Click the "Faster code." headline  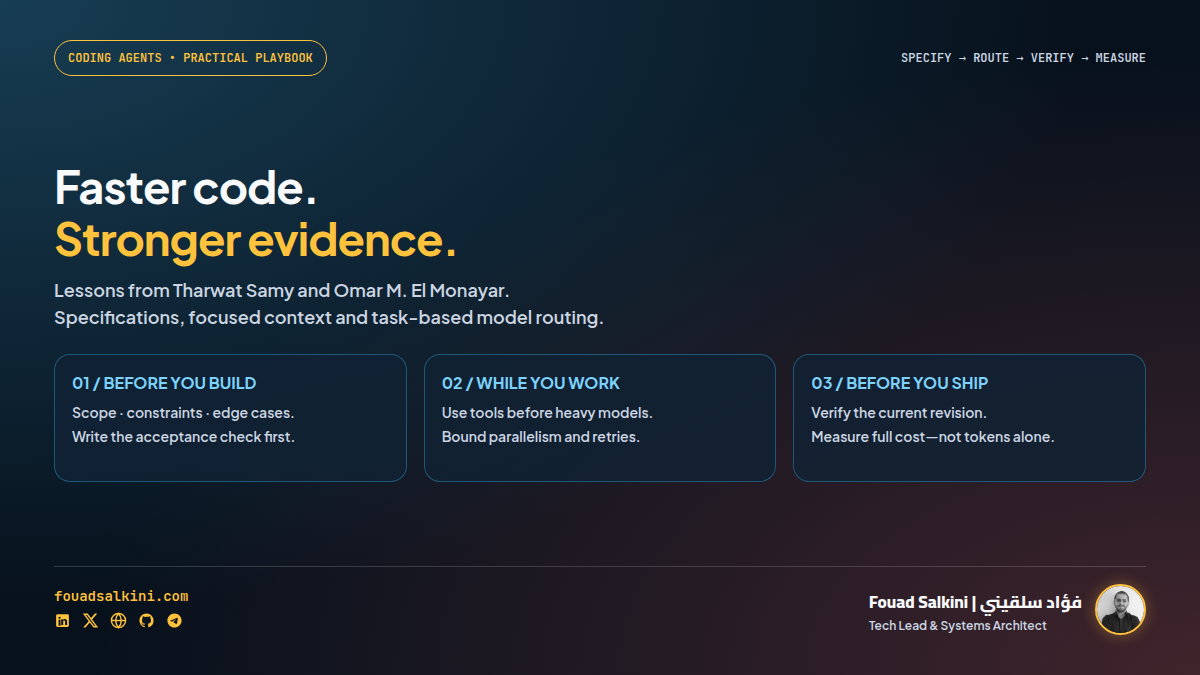coord(186,188)
